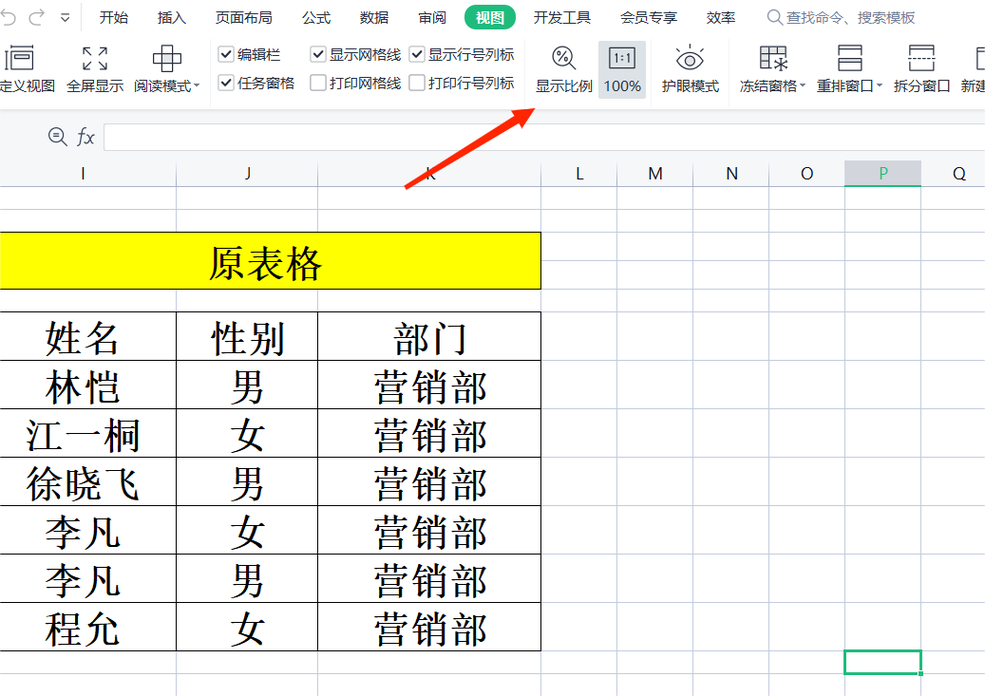Click the 100% zoom button
985x696 pixels.
pyautogui.click(x=622, y=69)
